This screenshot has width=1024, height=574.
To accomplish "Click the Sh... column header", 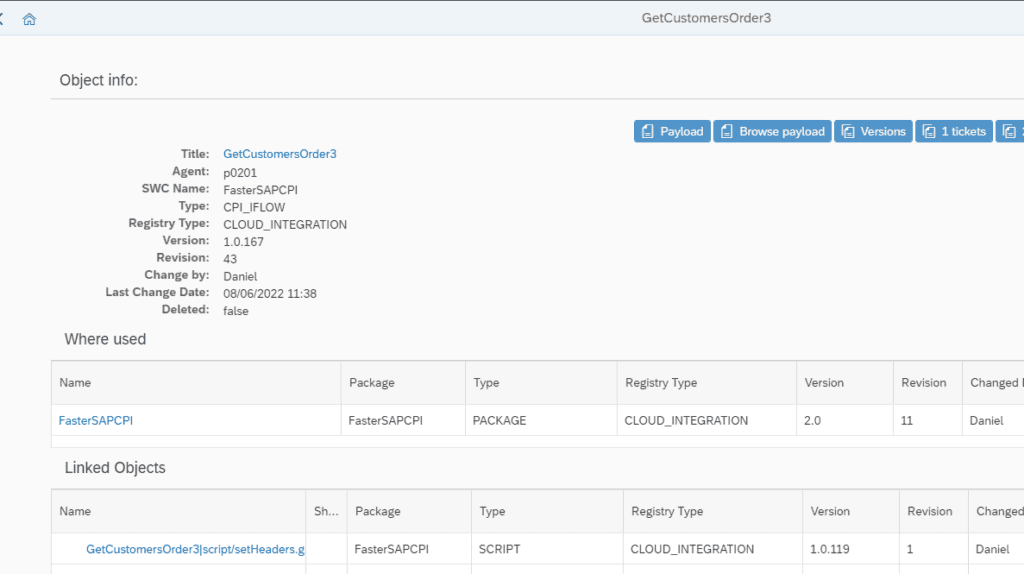I will [x=326, y=511].
